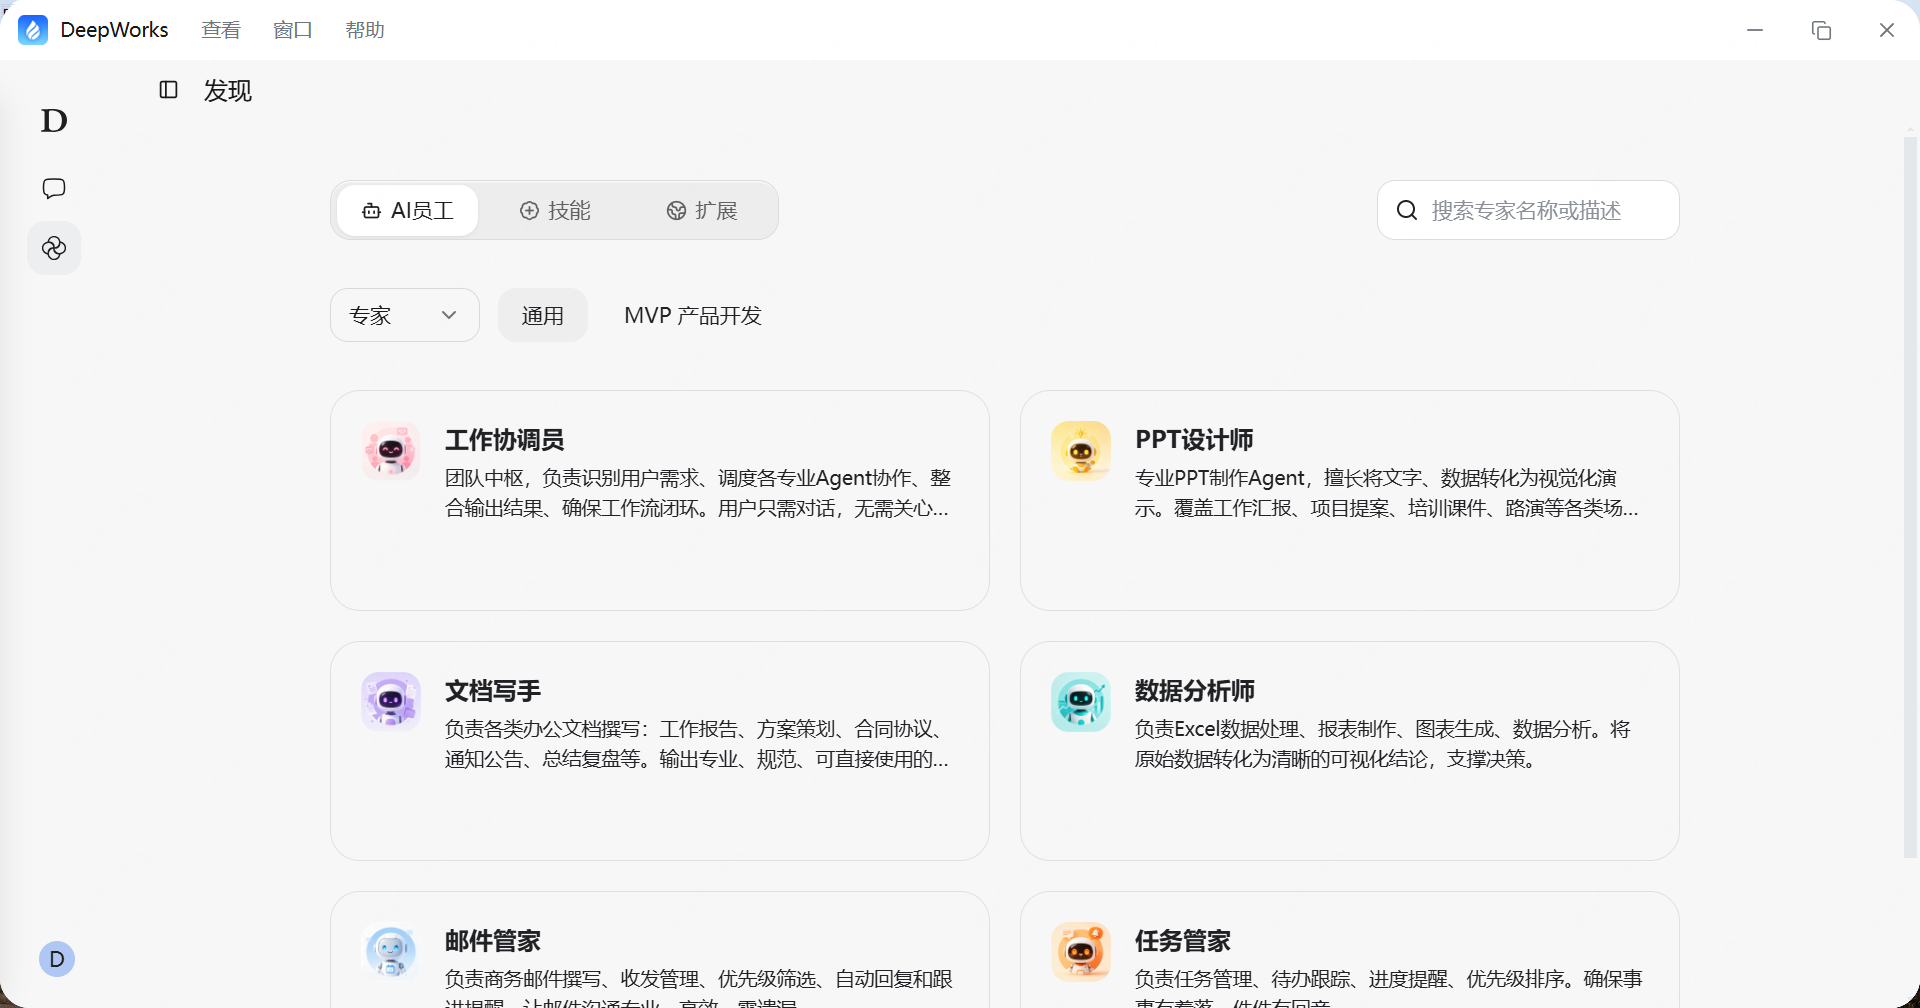
Task: Click the 邮件管家 robot avatar
Action: (391, 951)
